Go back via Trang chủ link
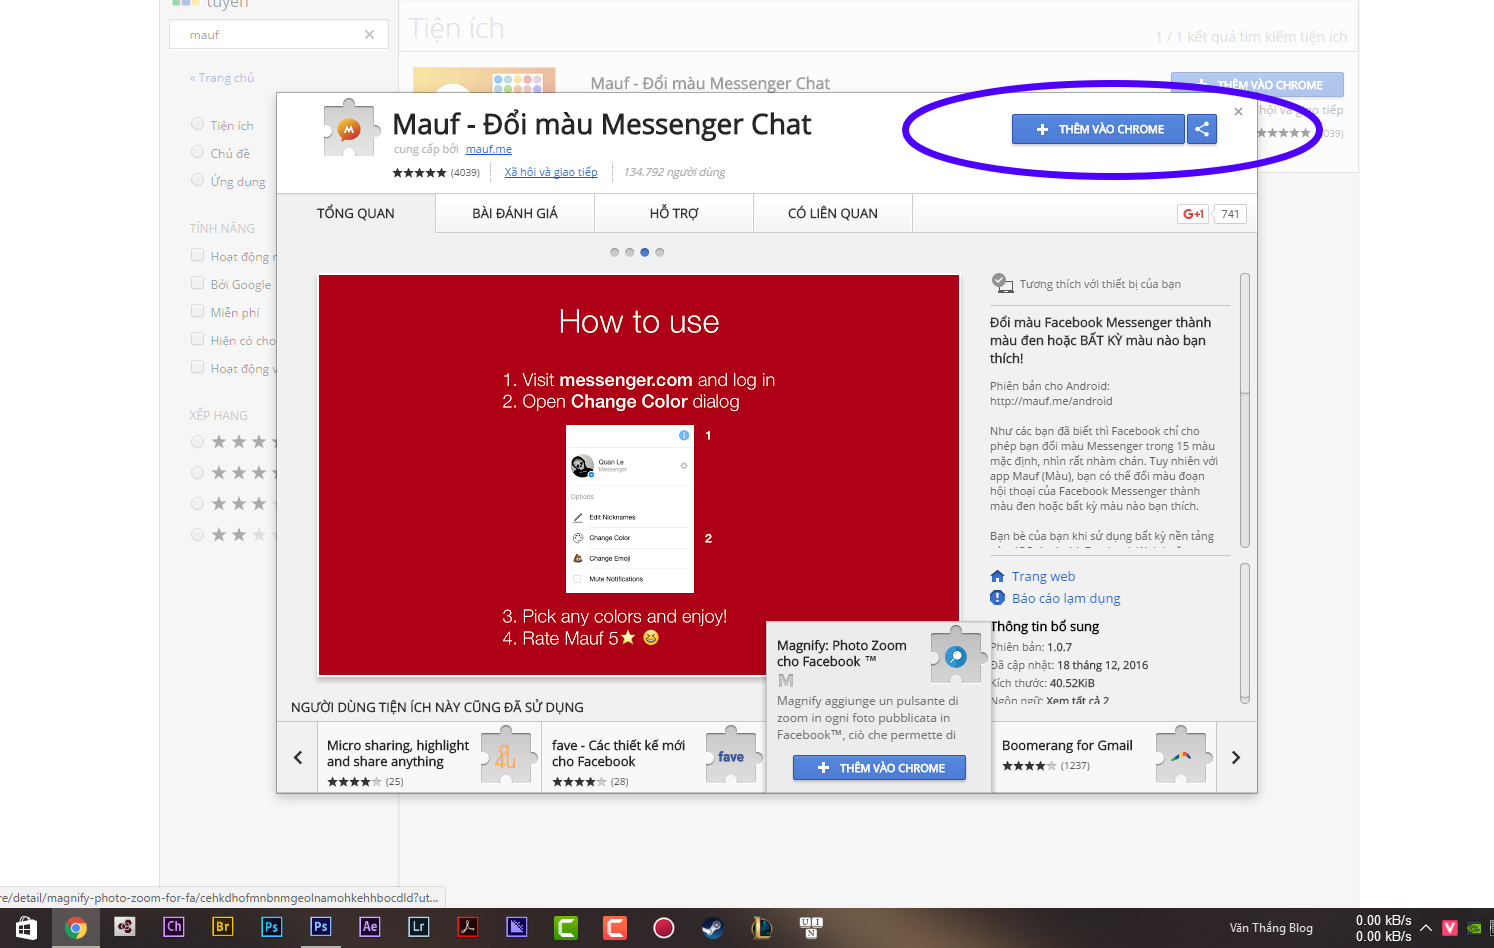1494x948 pixels. 222,78
